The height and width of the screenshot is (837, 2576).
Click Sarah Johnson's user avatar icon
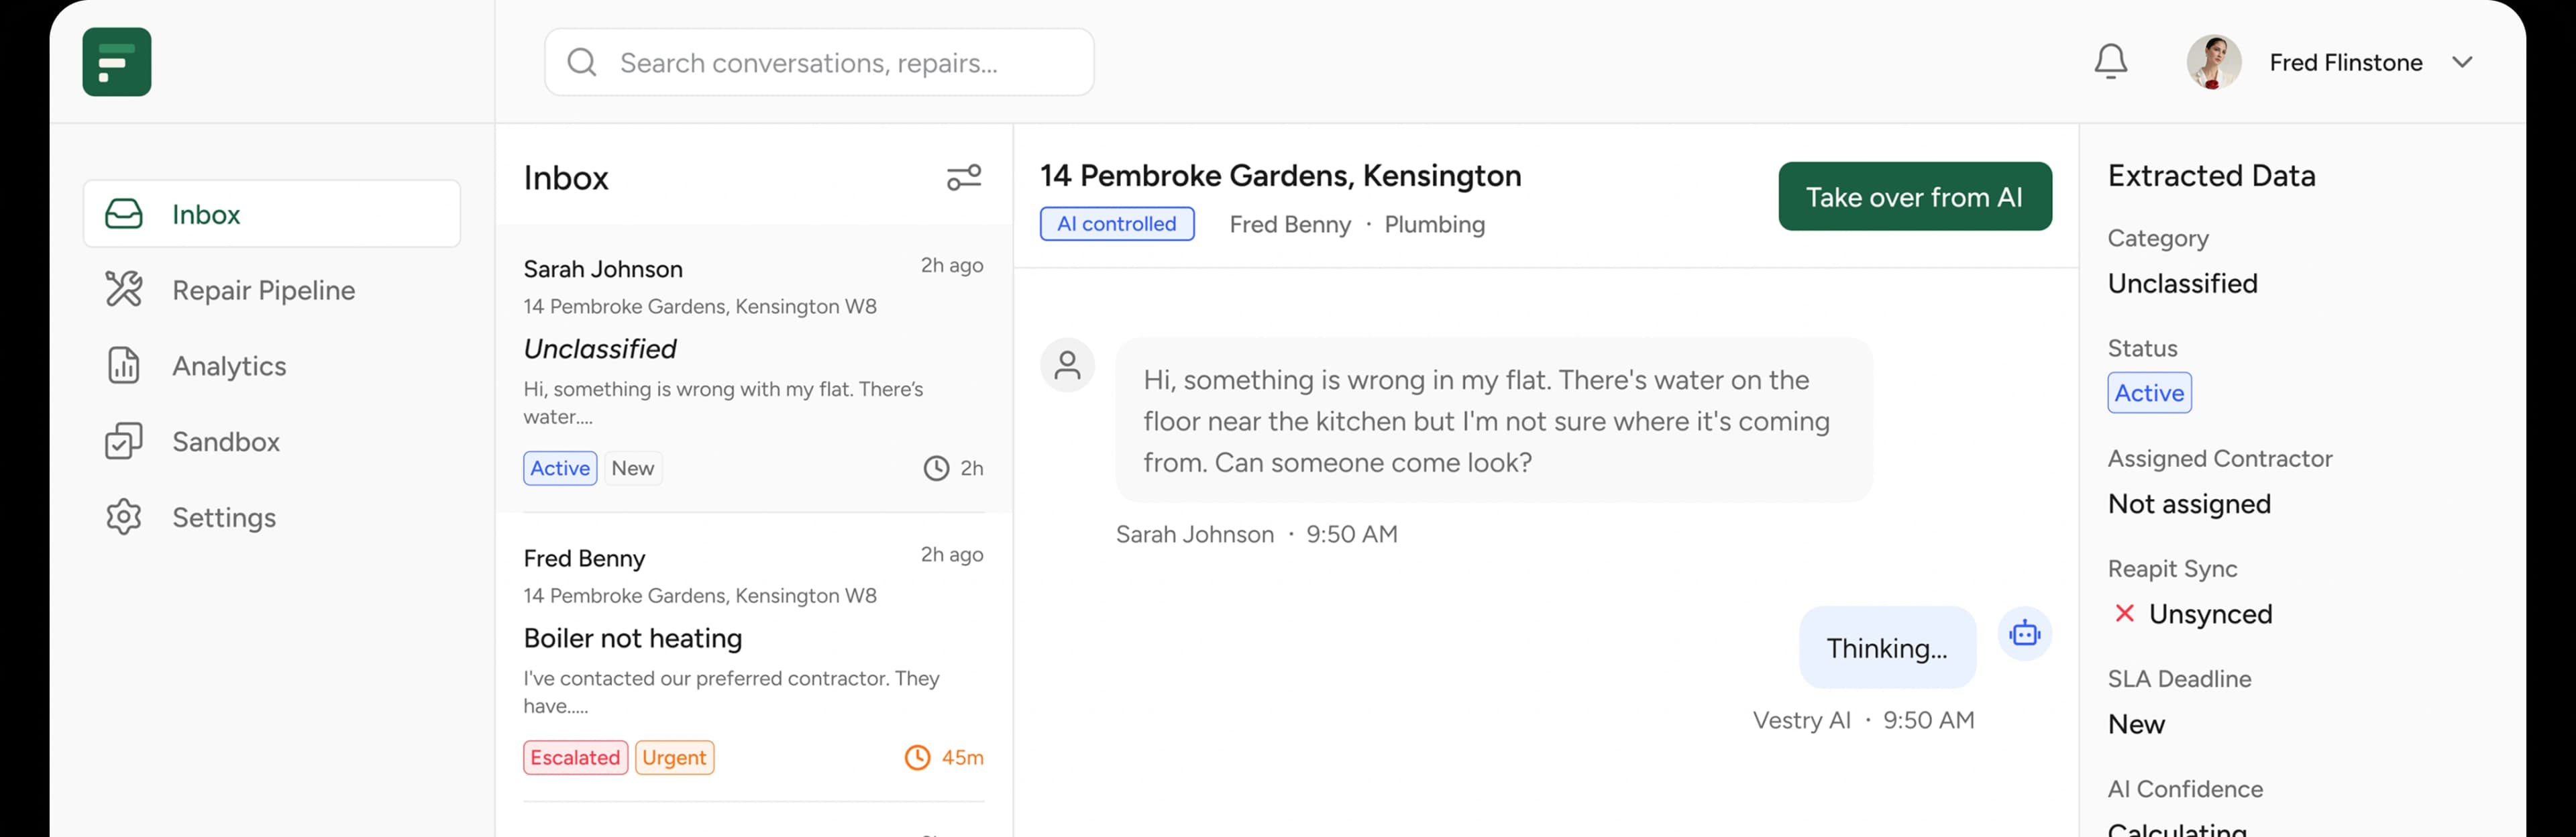click(x=1067, y=365)
